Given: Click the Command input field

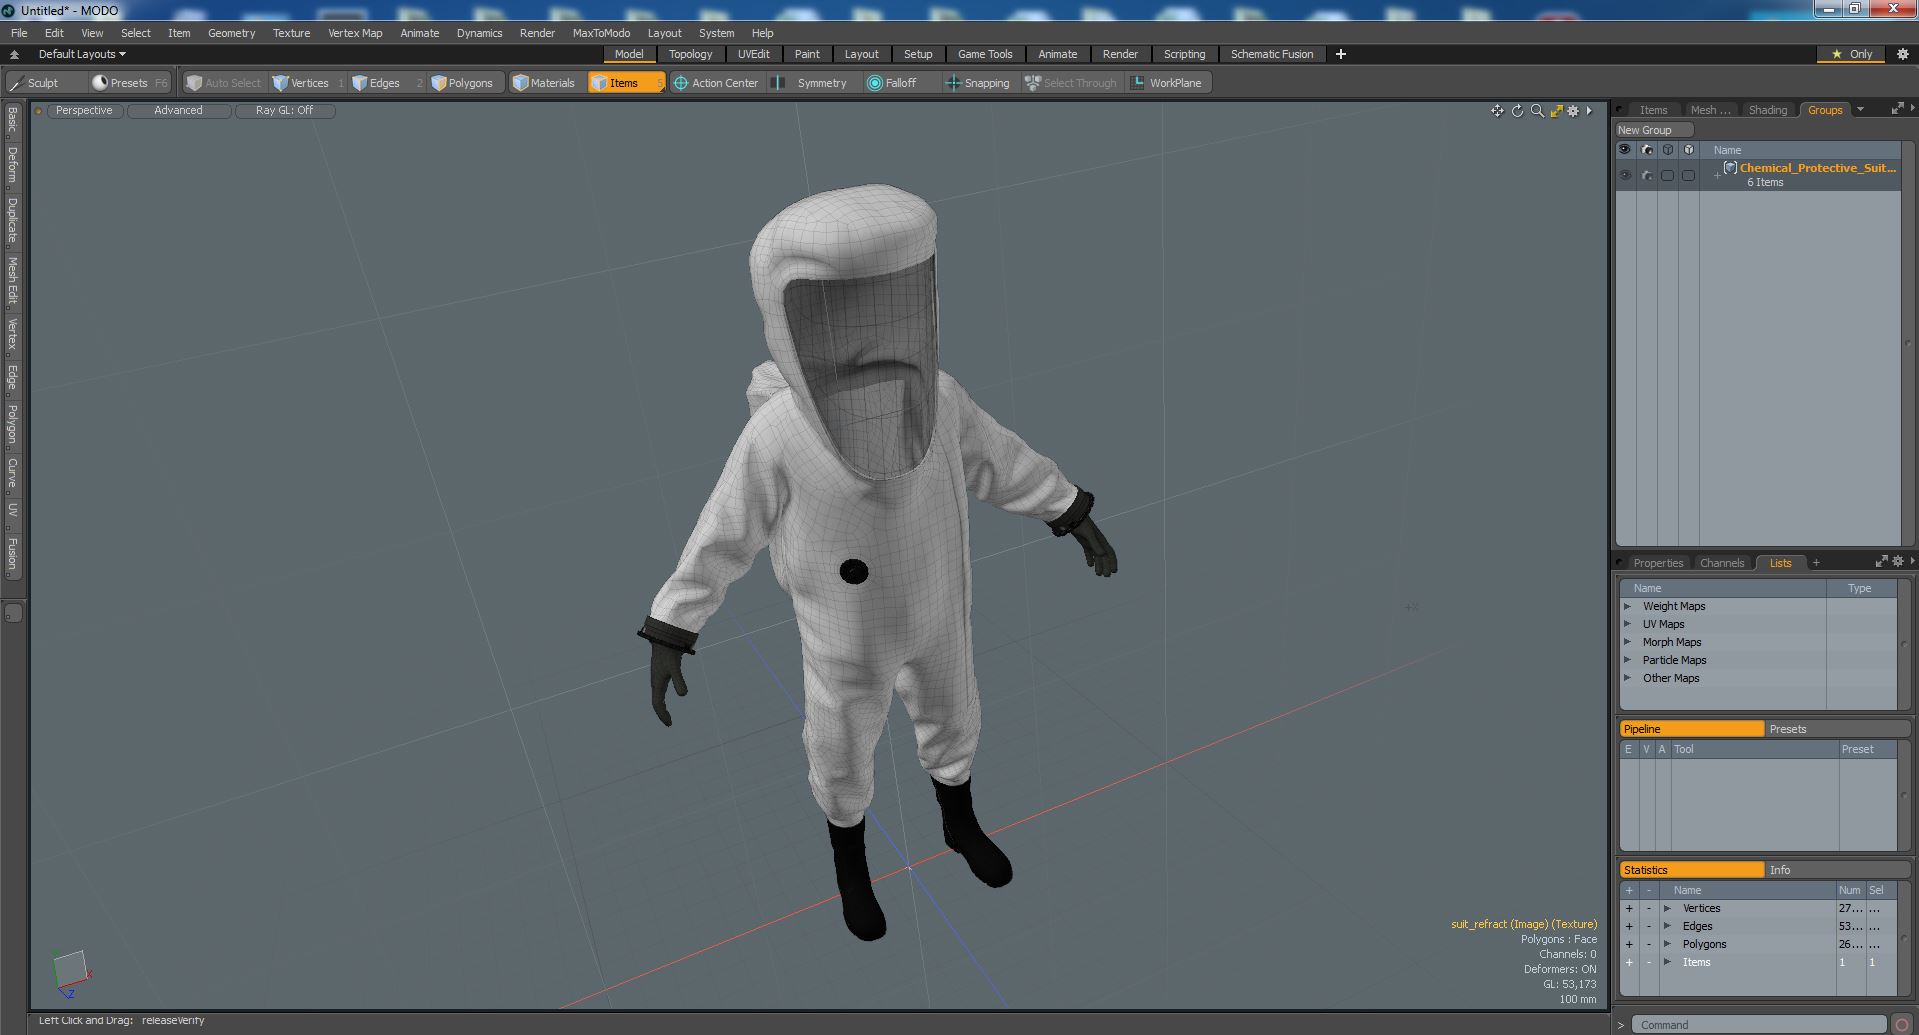Looking at the screenshot, I should pyautogui.click(x=1760, y=1024).
